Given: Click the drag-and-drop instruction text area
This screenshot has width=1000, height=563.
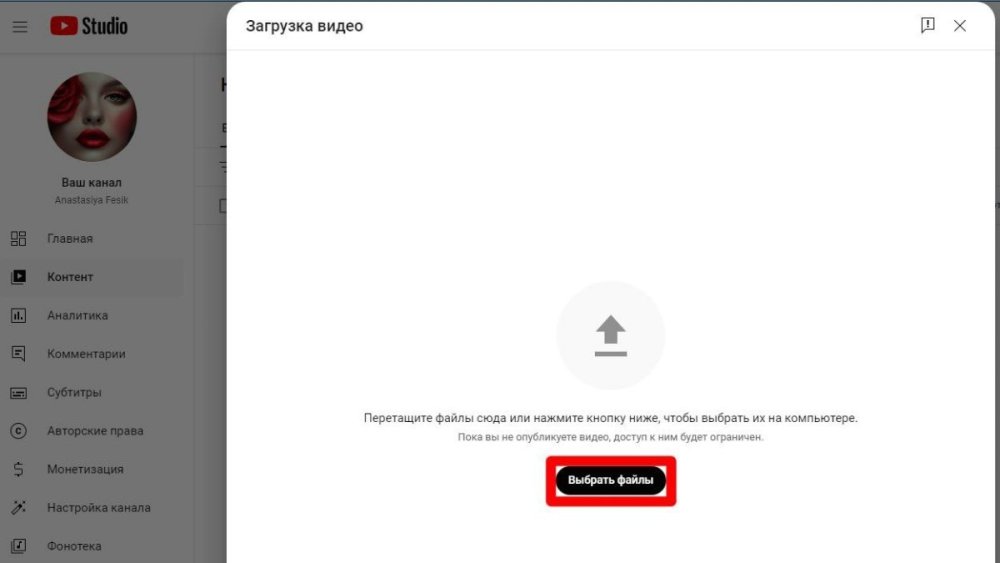Looking at the screenshot, I should [610, 418].
